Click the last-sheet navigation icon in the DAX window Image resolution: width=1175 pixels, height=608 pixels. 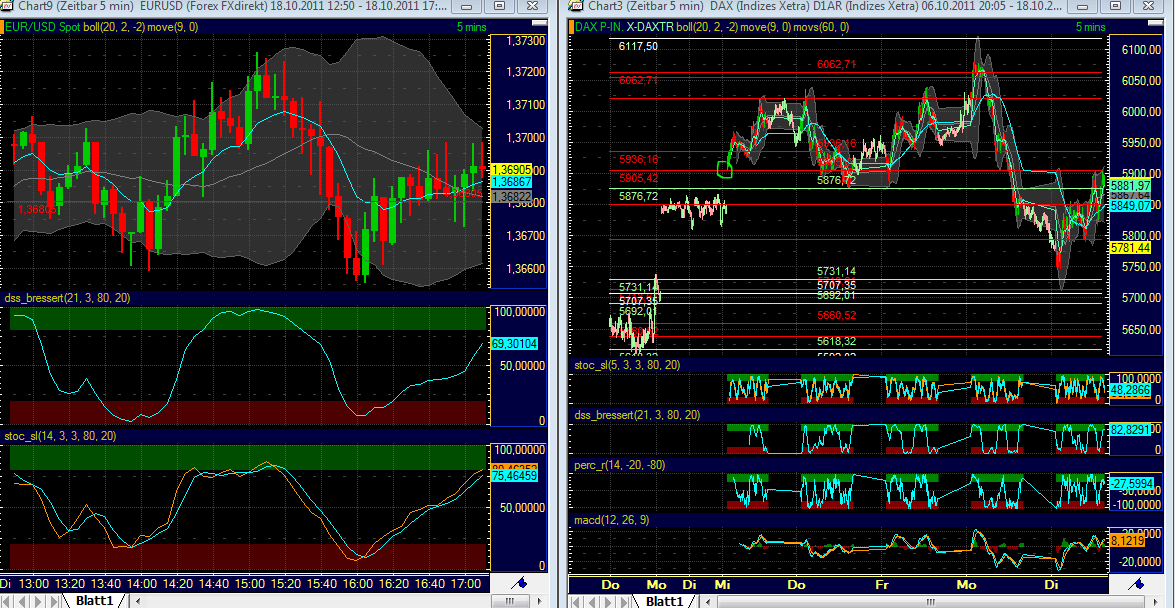coord(621,601)
